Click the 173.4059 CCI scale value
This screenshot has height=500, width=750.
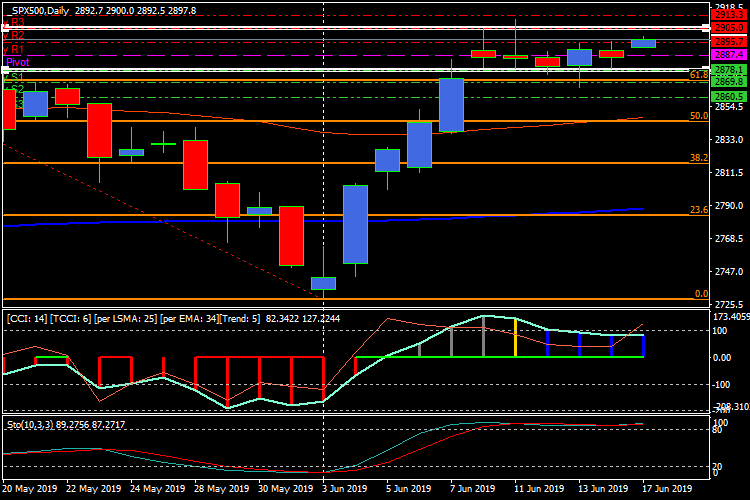[x=731, y=317]
